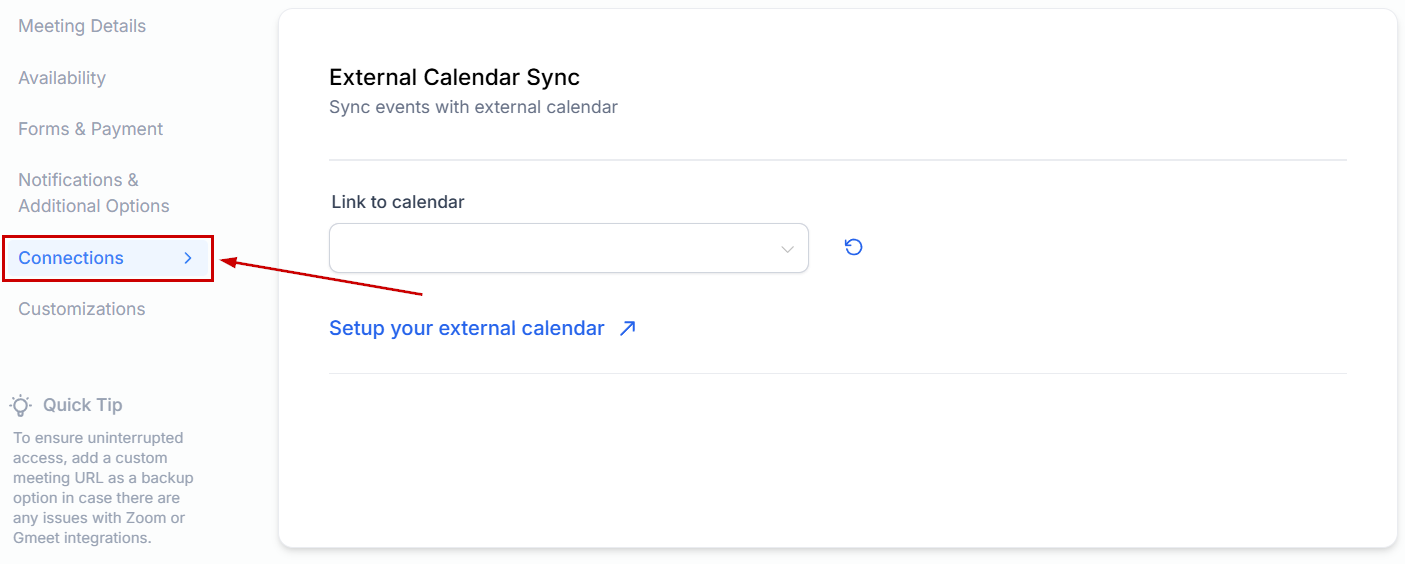Click the Link to calendar field label
Screen dimensions: 1405x564
[398, 202]
